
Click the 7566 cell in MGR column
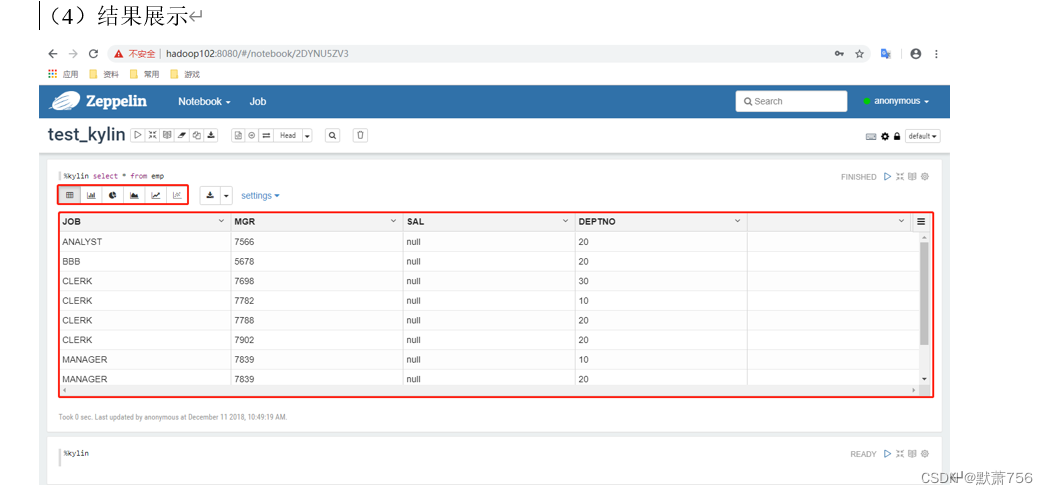(x=317, y=242)
